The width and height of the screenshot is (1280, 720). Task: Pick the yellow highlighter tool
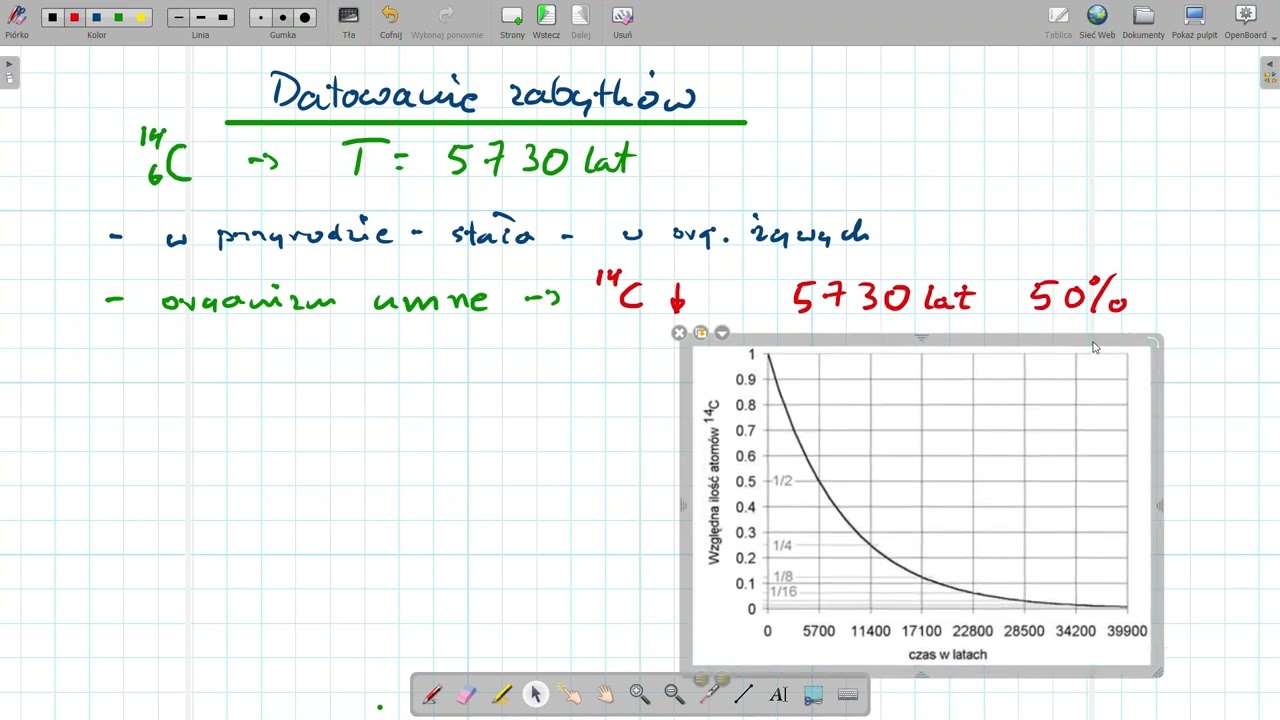(501, 694)
